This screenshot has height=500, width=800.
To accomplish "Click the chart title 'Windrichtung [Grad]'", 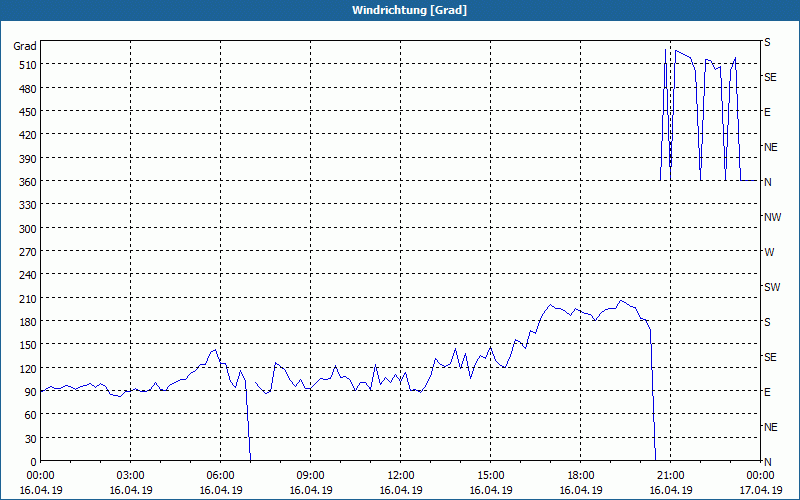I will (409, 10).
